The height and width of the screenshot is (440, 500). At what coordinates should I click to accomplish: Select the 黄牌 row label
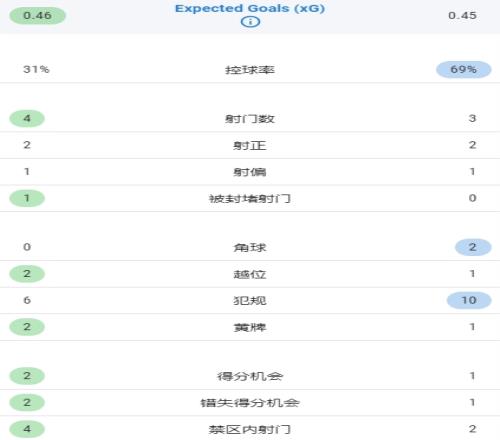(250, 328)
